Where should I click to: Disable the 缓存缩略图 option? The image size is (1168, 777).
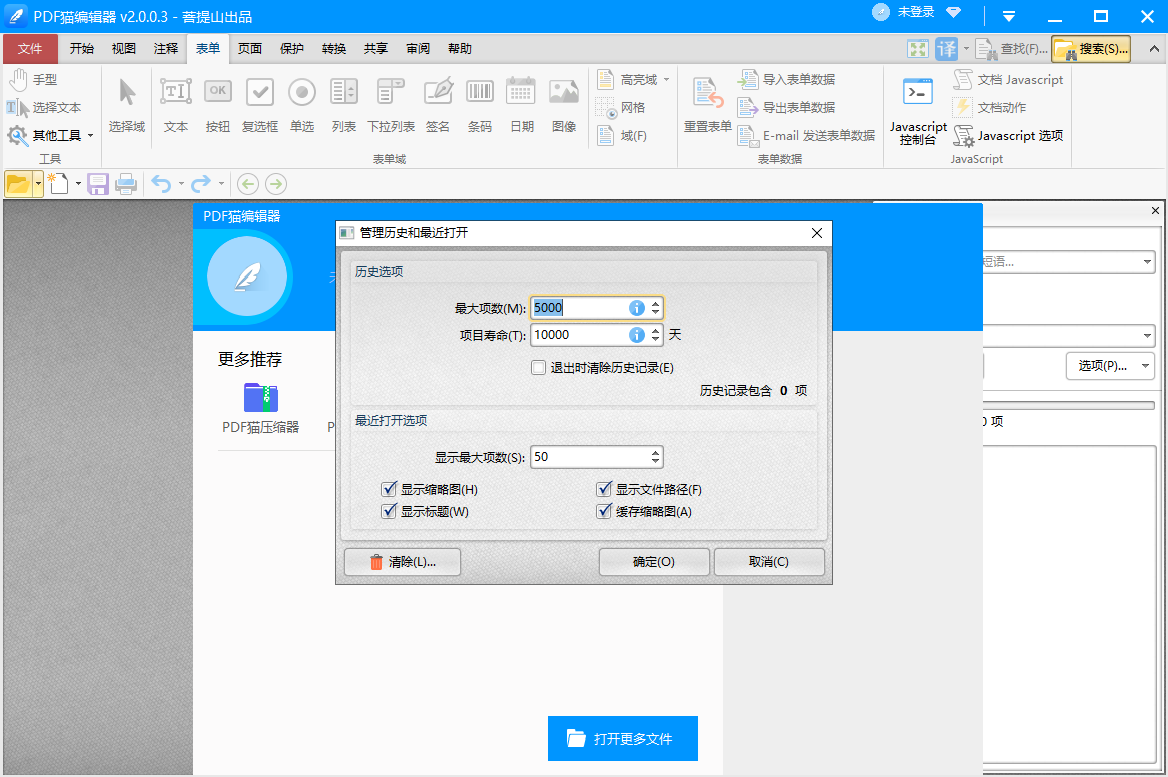(x=603, y=511)
